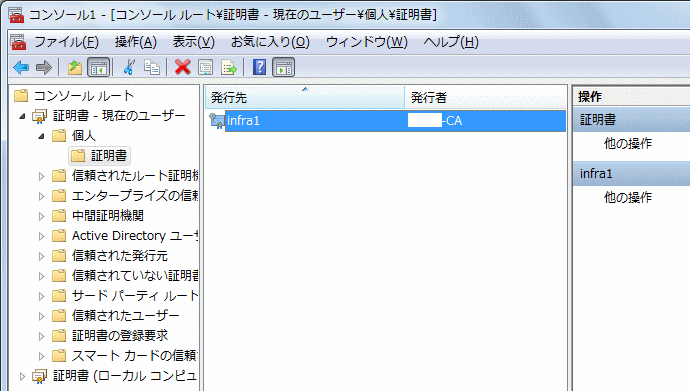Image resolution: width=690 pixels, height=391 pixels.
Task: Expand 証明書 (ローカル コンピューター) node
Action: coord(22,376)
